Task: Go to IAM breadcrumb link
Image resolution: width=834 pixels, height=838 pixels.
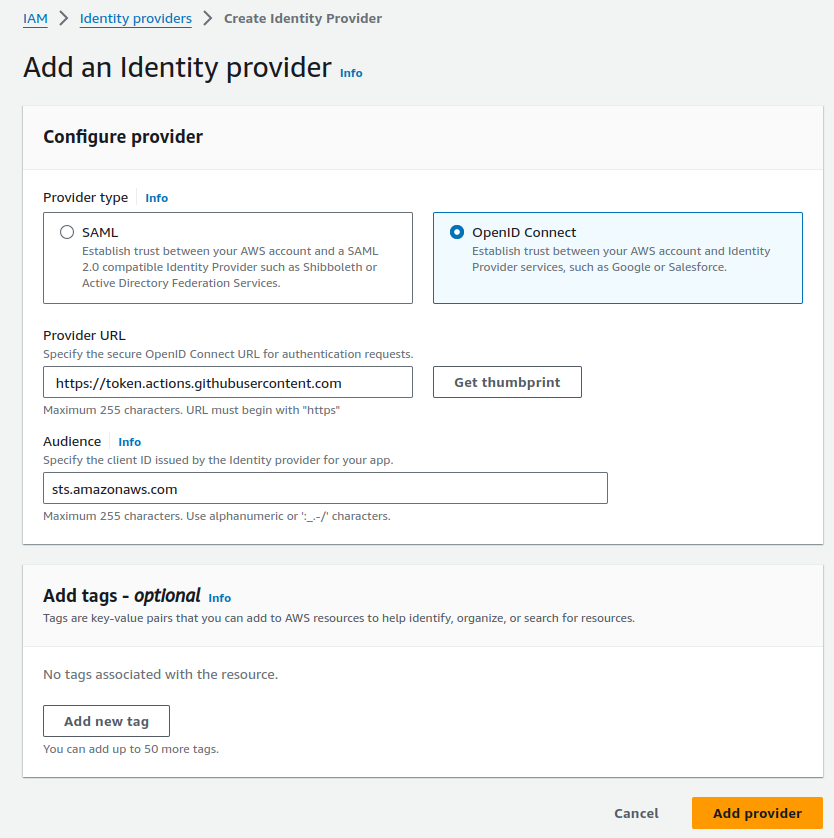Action: 35,18
